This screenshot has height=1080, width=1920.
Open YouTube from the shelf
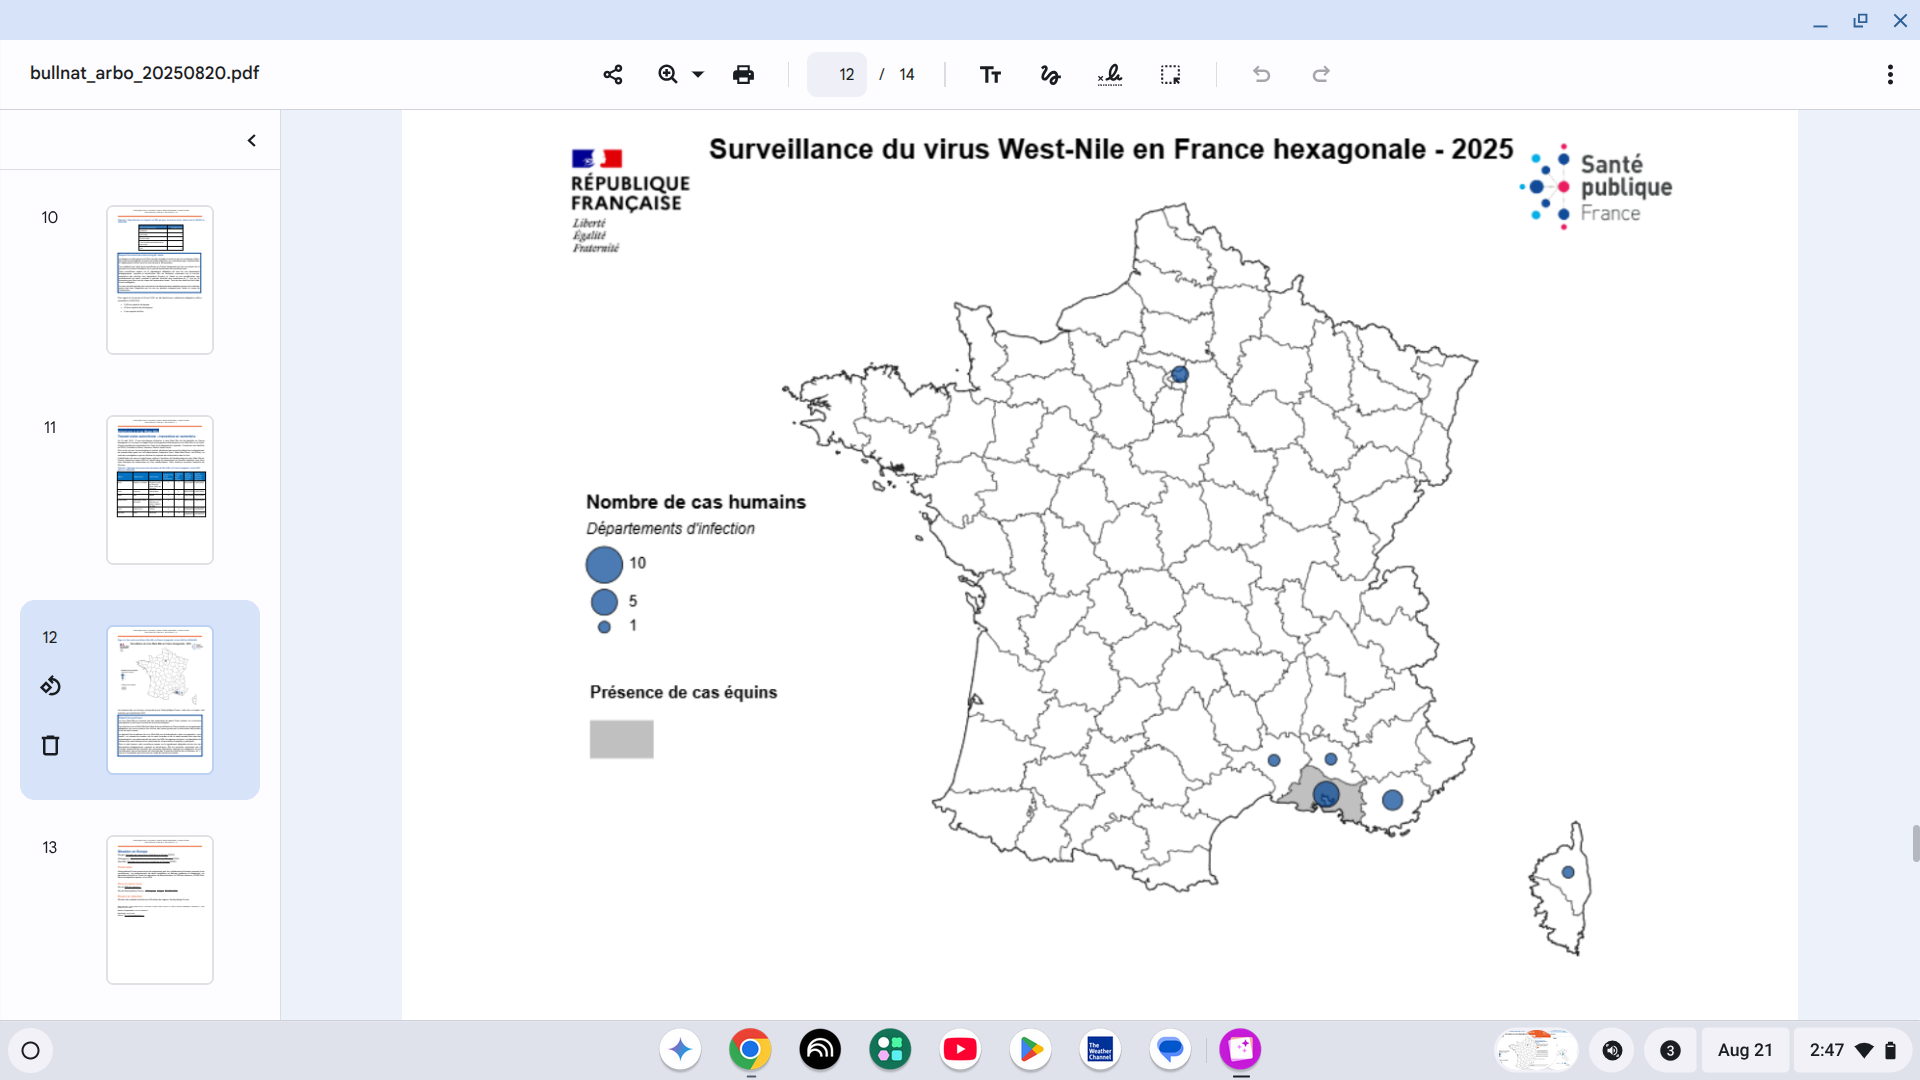[960, 1049]
